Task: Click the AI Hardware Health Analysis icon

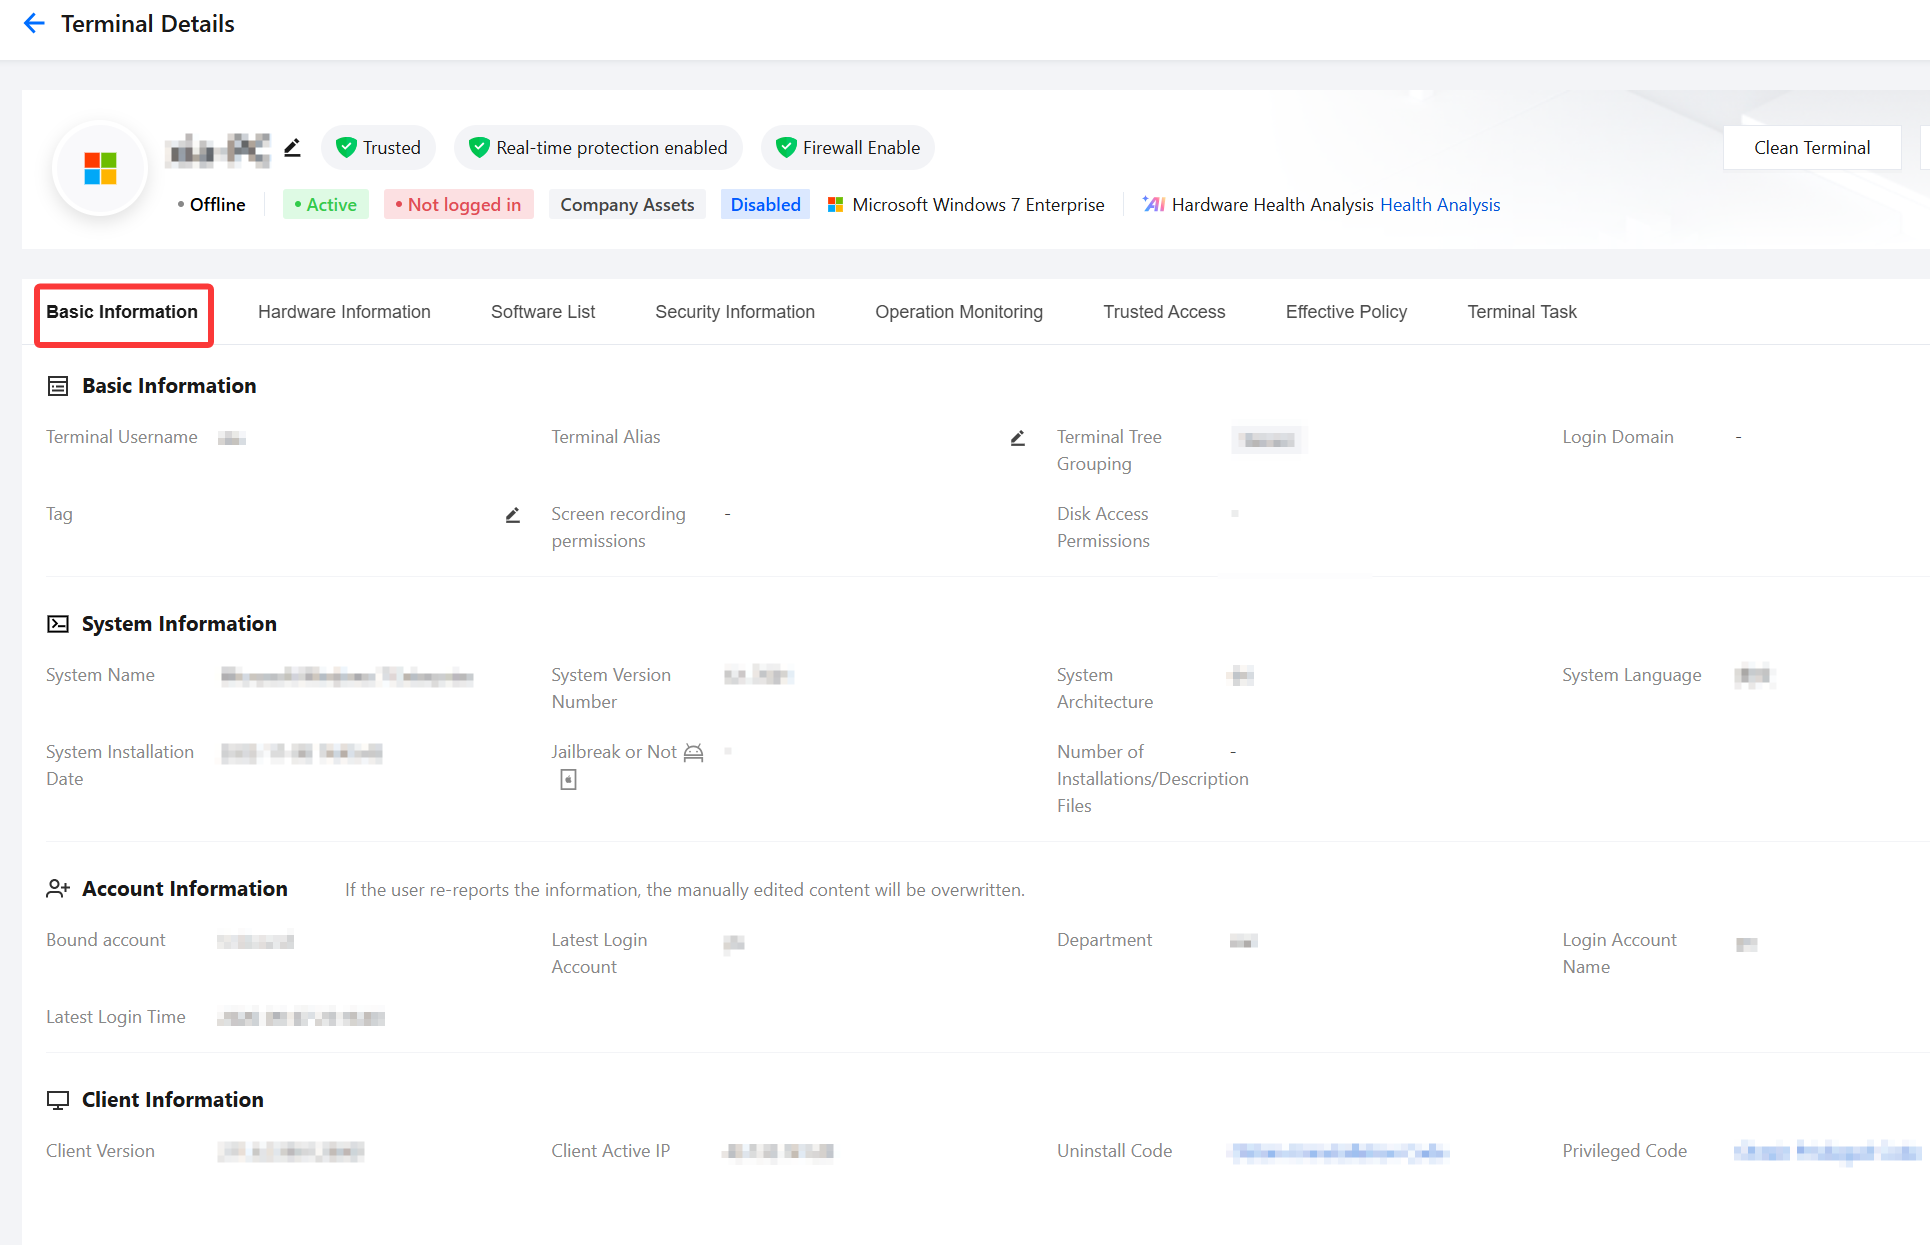Action: click(x=1153, y=204)
